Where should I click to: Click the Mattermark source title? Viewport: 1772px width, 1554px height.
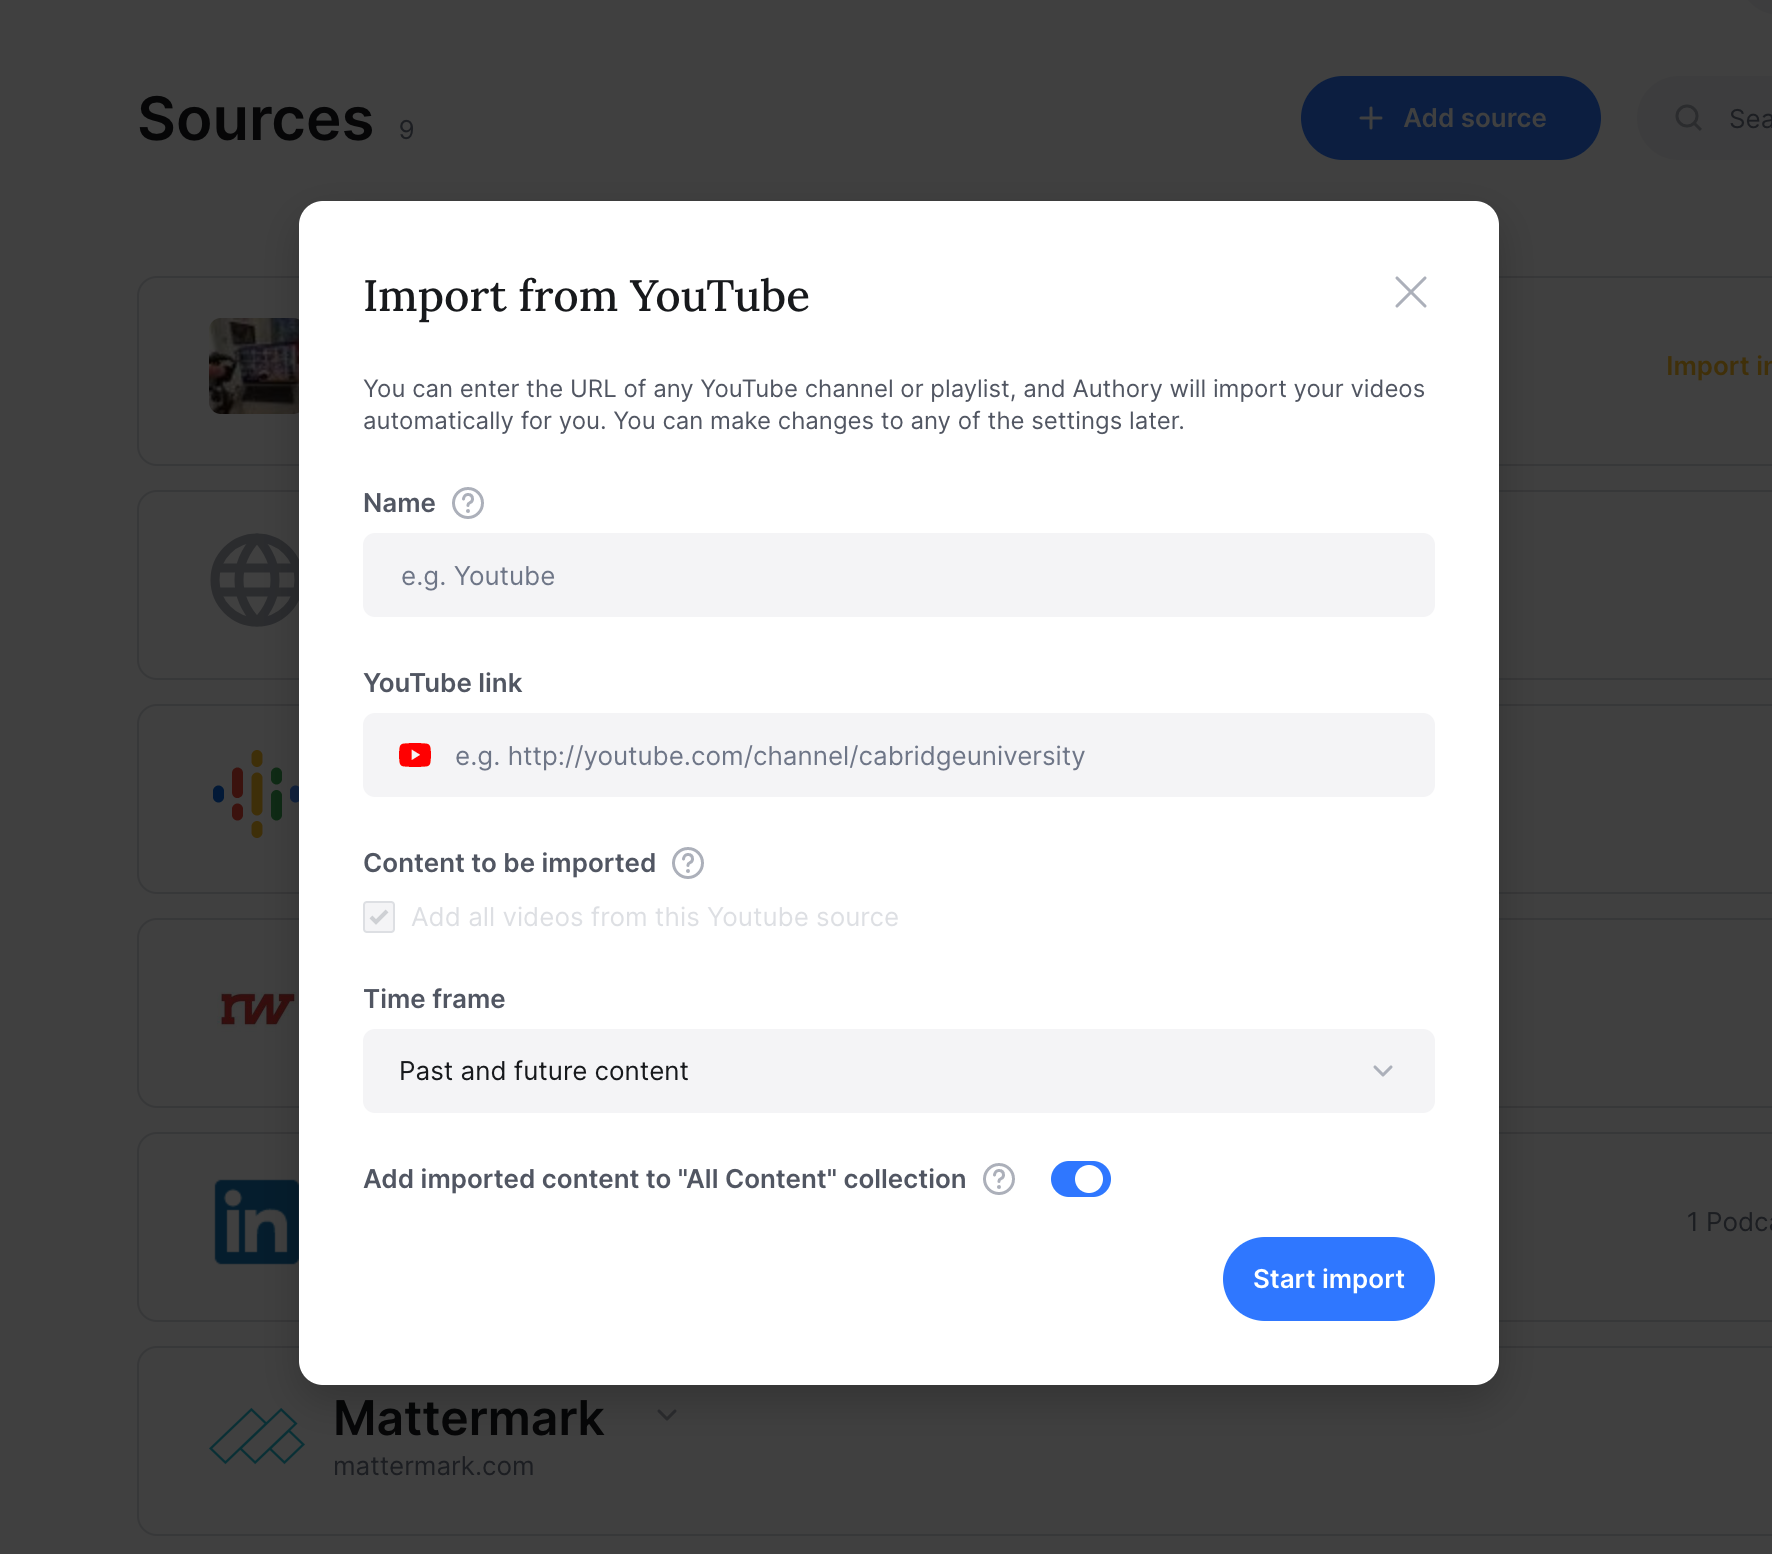tap(469, 1418)
